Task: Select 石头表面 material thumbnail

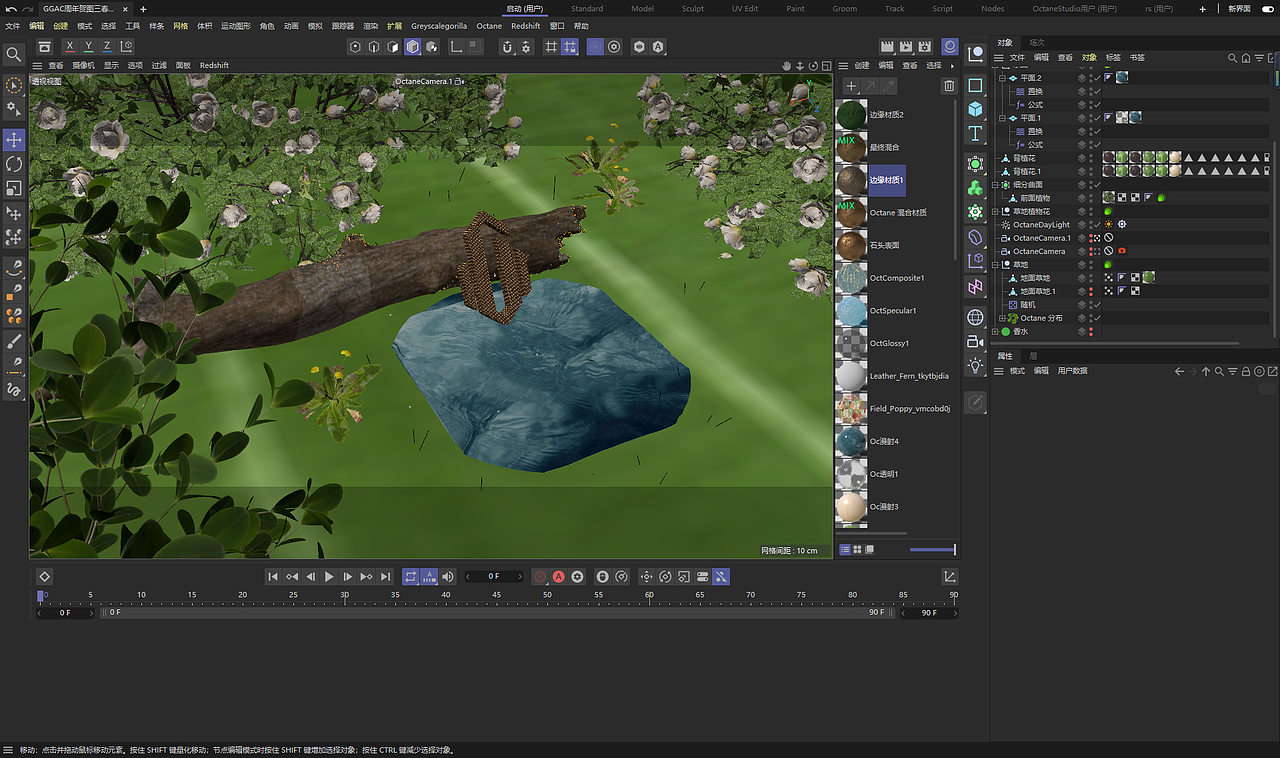Action: [x=852, y=245]
